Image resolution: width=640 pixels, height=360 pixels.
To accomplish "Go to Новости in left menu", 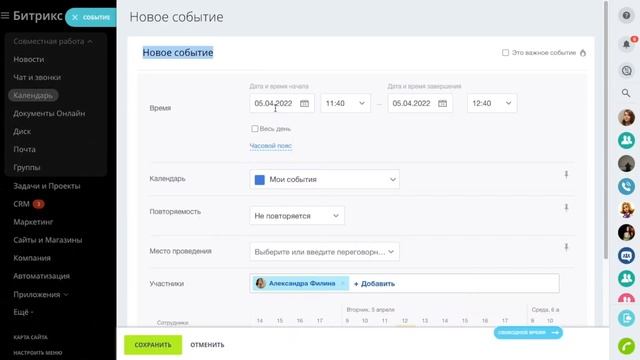I will pyautogui.click(x=29, y=60).
